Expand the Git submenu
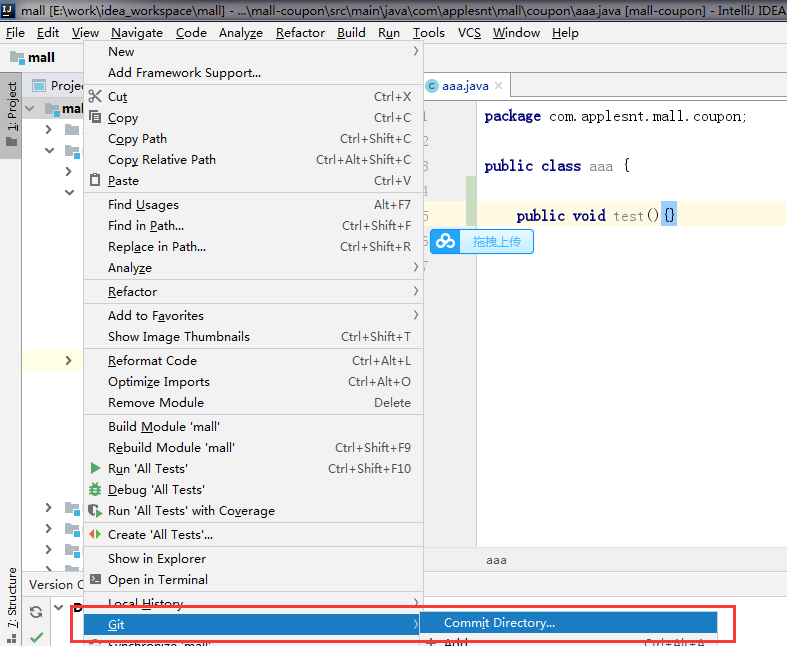This screenshot has height=646, width=787. coord(252,624)
